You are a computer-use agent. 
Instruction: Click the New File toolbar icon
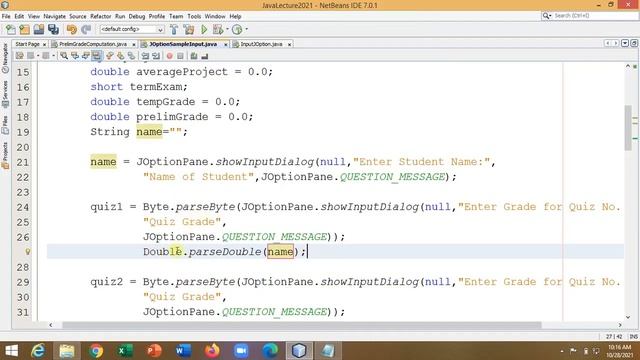tap(11, 29)
